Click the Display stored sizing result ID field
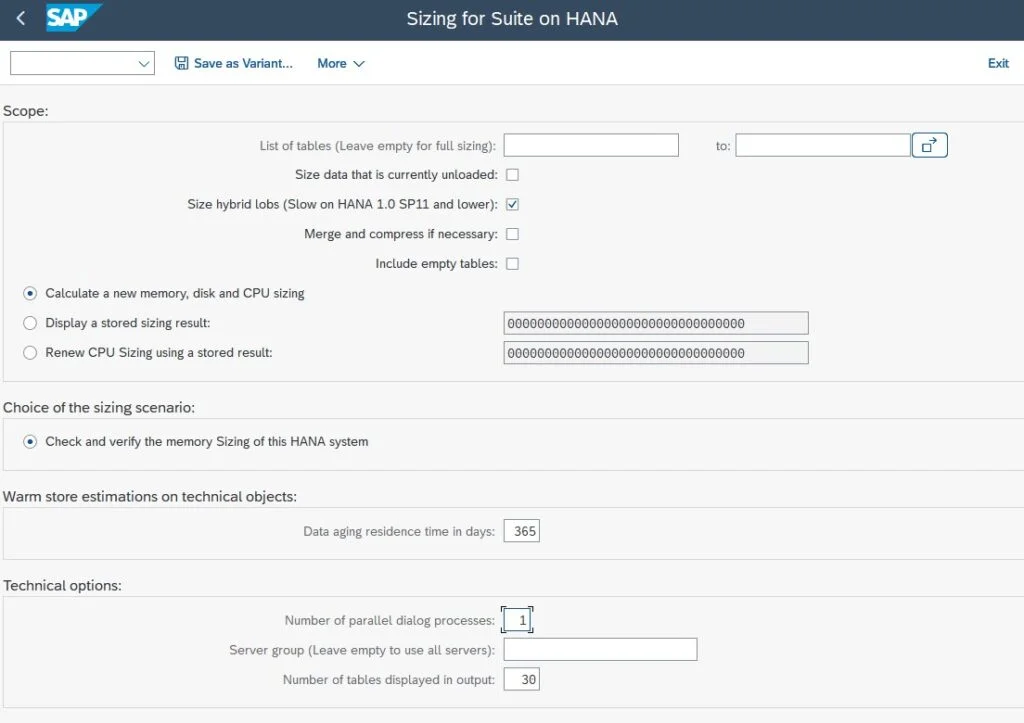The image size is (1024, 723). (656, 323)
